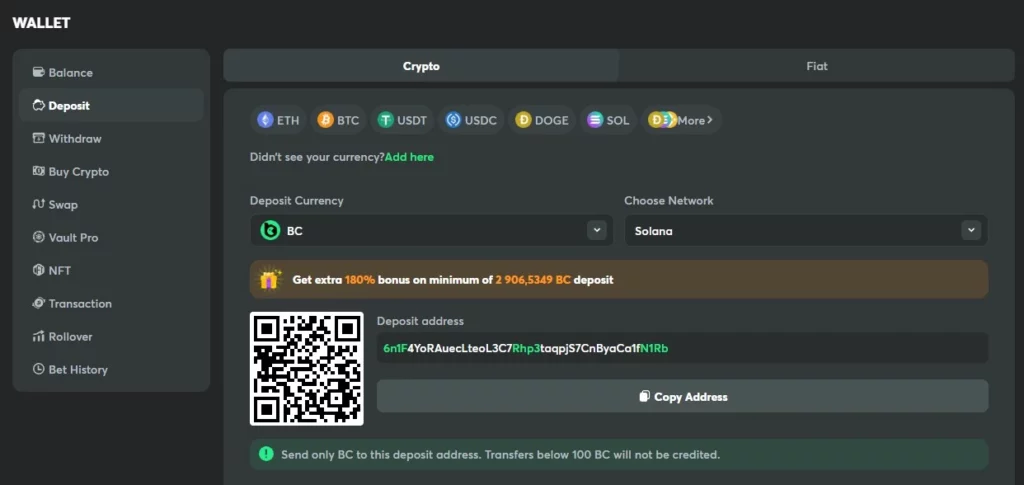Click the Solana coin icon
Viewport: 1024px width, 485px height.
point(594,120)
